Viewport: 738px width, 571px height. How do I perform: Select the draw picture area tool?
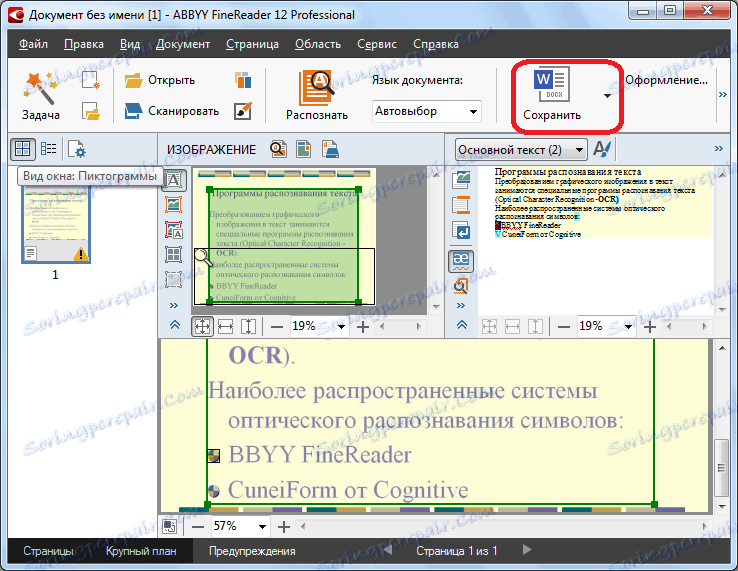click(173, 205)
